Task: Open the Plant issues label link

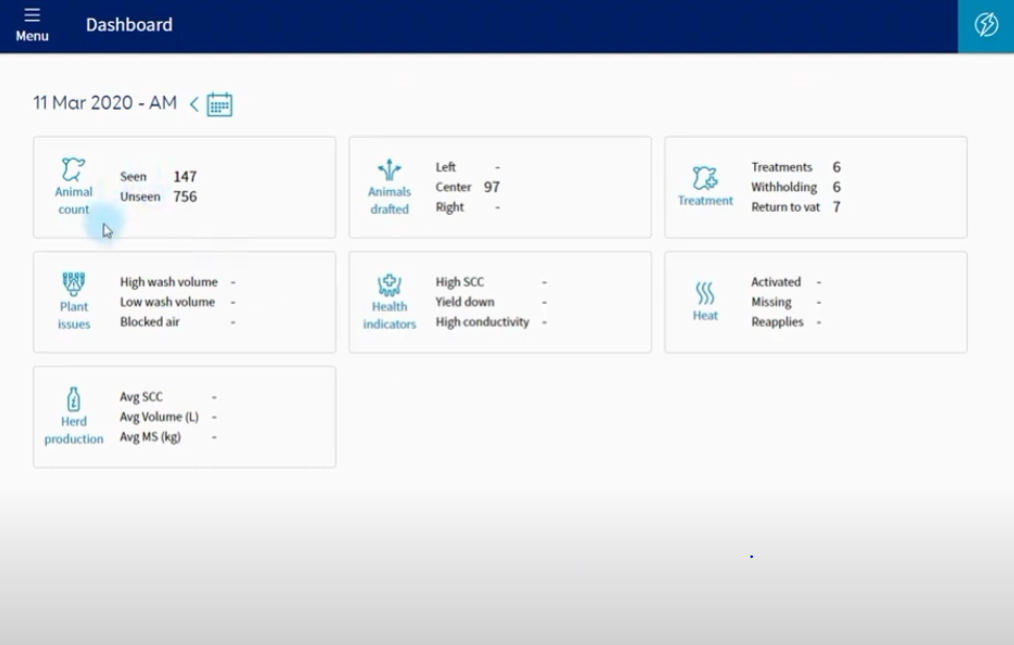Action: coord(74,315)
